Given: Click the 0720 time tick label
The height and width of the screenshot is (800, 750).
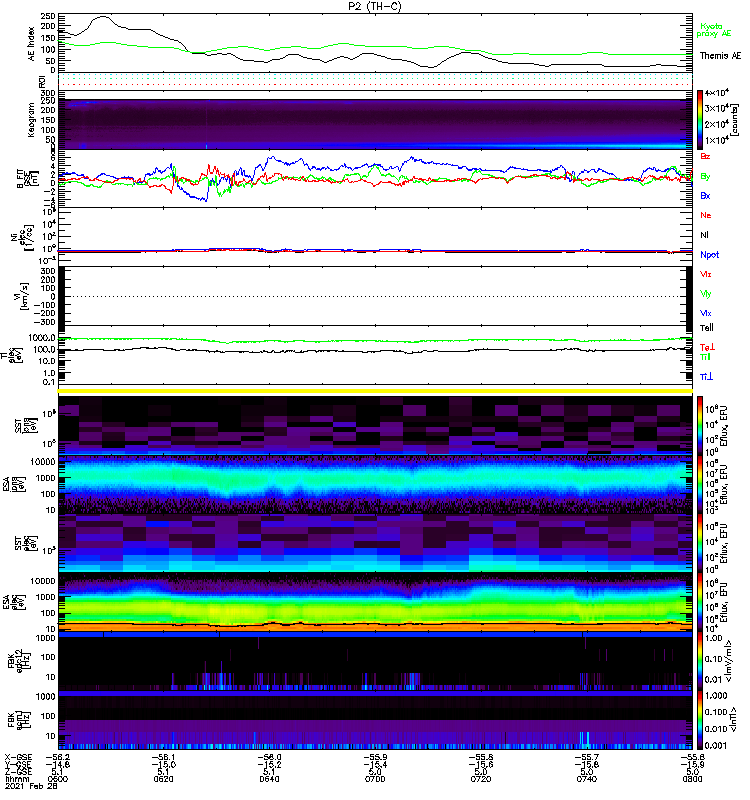Looking at the screenshot, I should [481, 779].
